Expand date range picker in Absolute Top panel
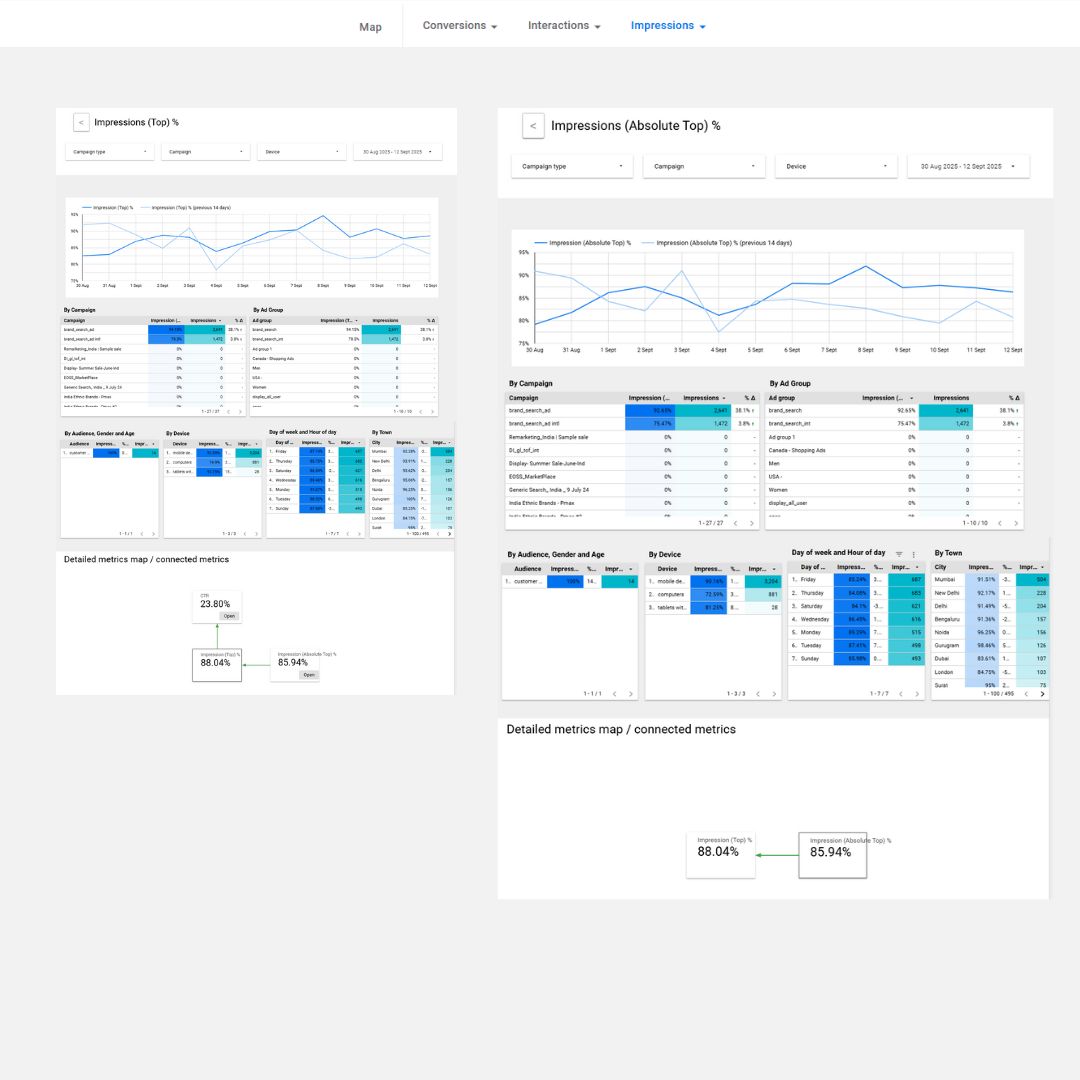 point(967,167)
